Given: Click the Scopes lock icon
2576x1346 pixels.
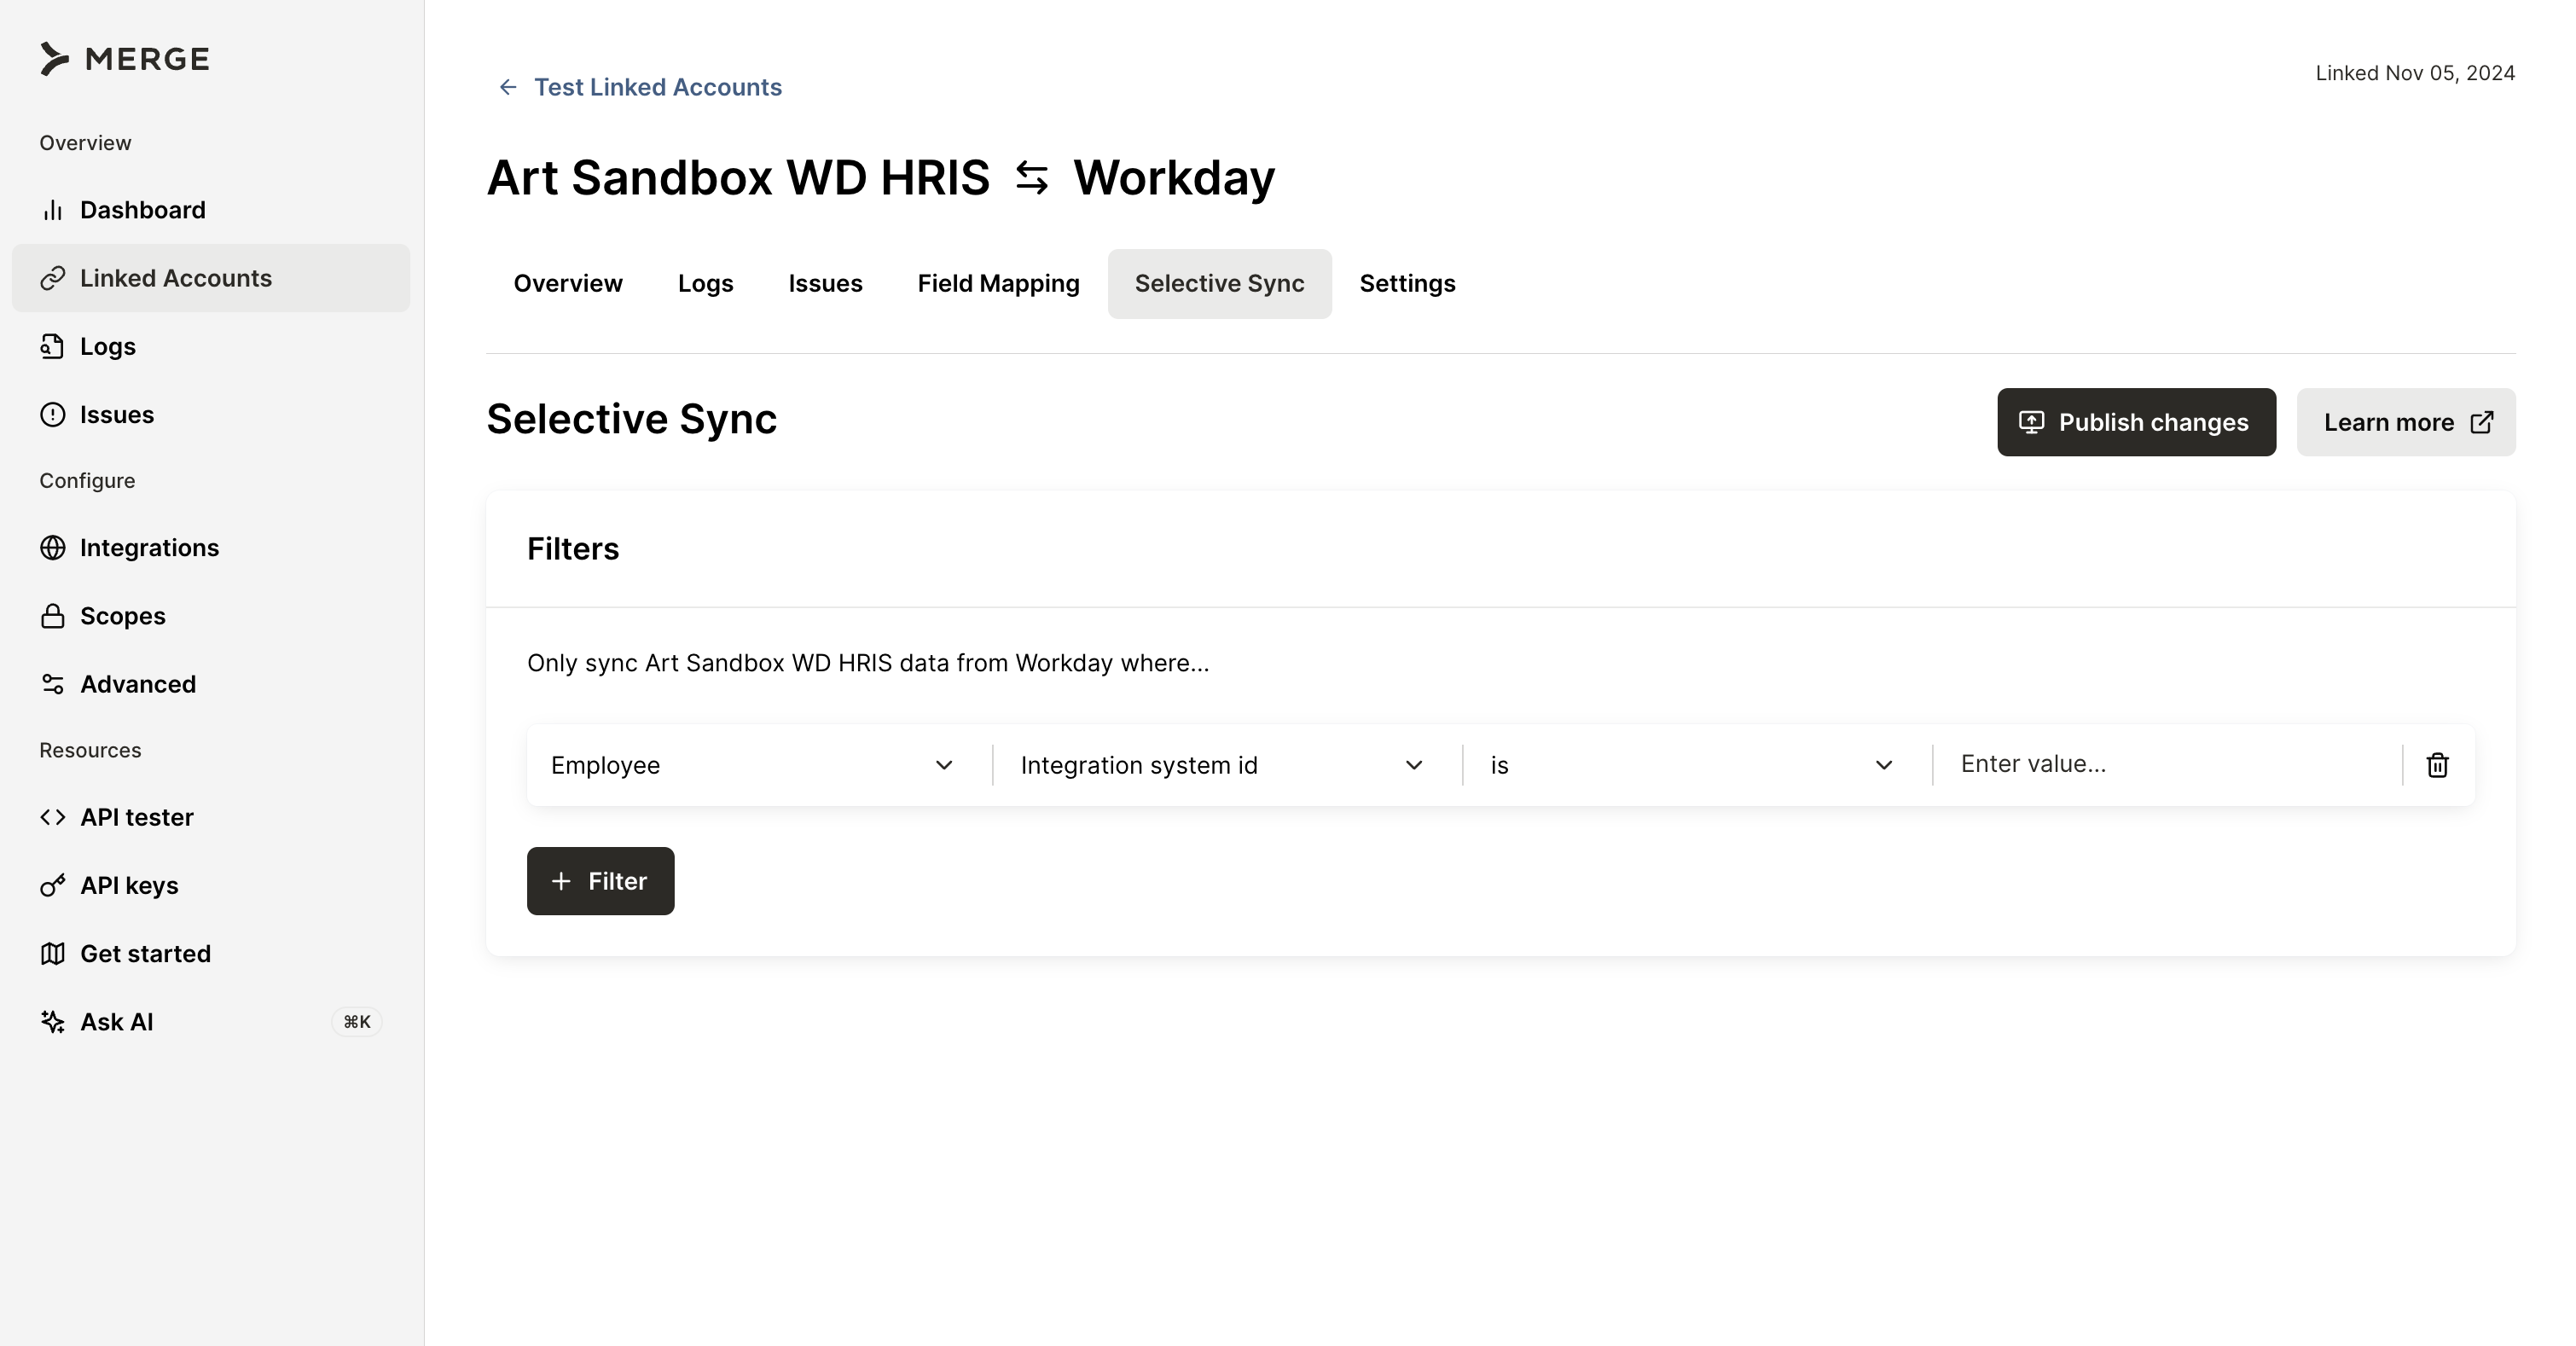Looking at the screenshot, I should [53, 616].
